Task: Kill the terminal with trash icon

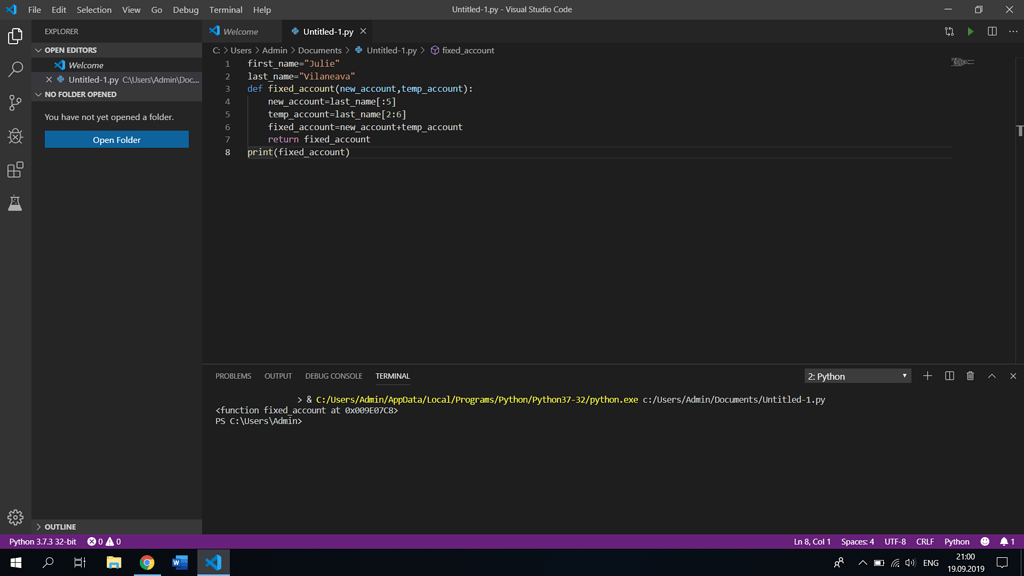Action: point(970,376)
